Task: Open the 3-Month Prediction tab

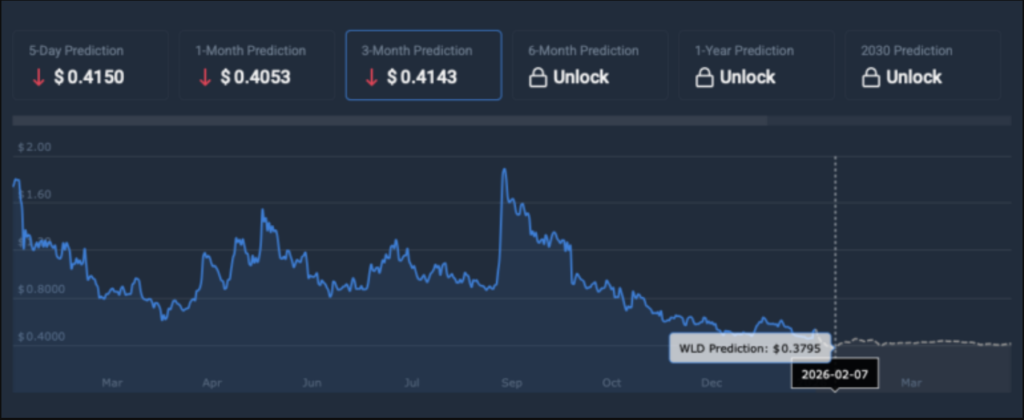Action: (423, 65)
